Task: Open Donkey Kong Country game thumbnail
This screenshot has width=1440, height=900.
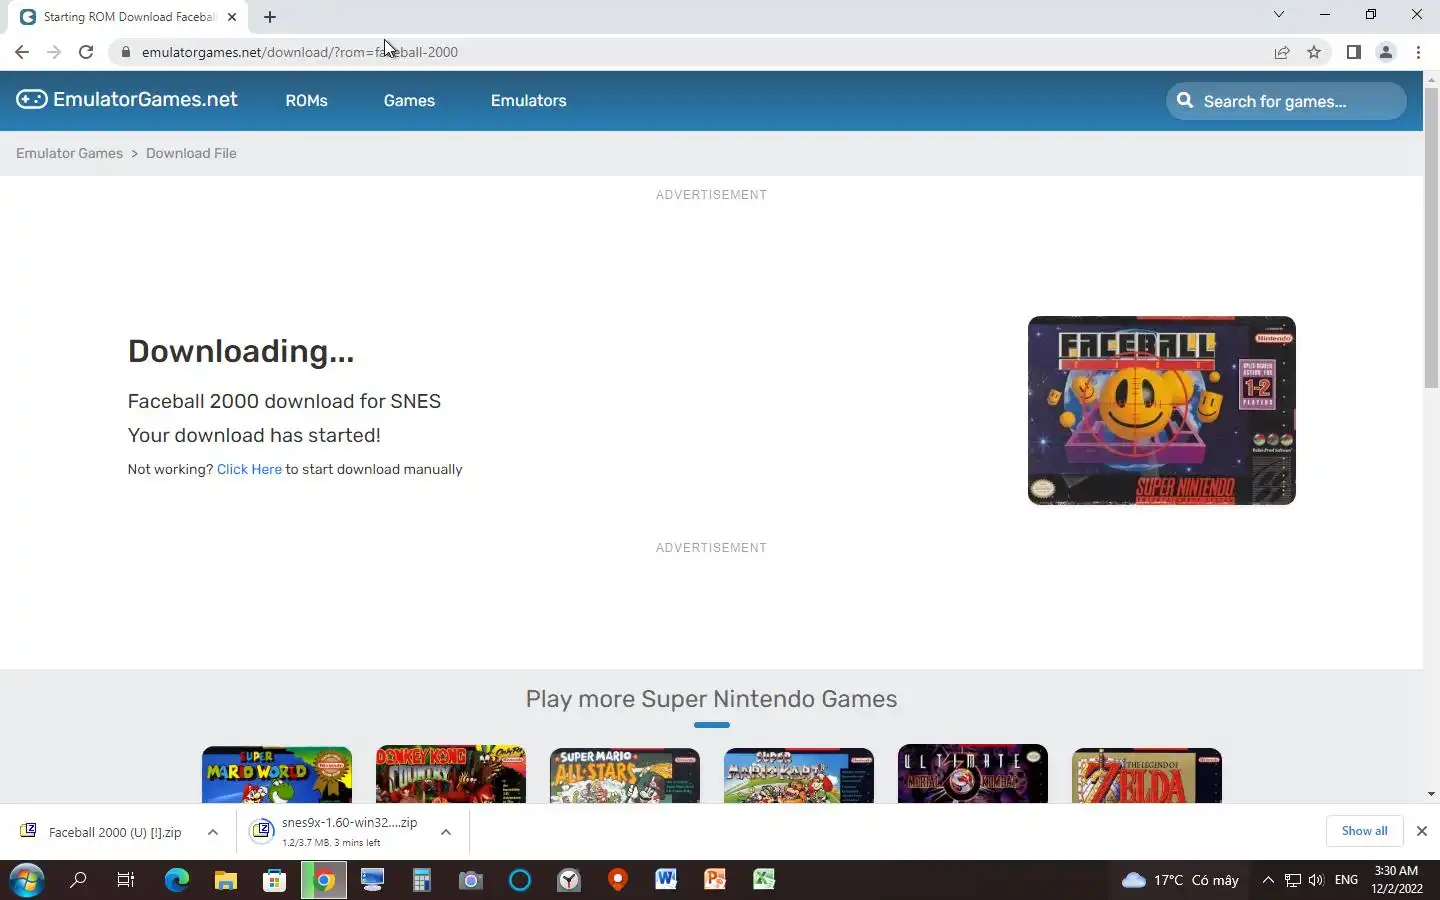Action: click(x=451, y=774)
